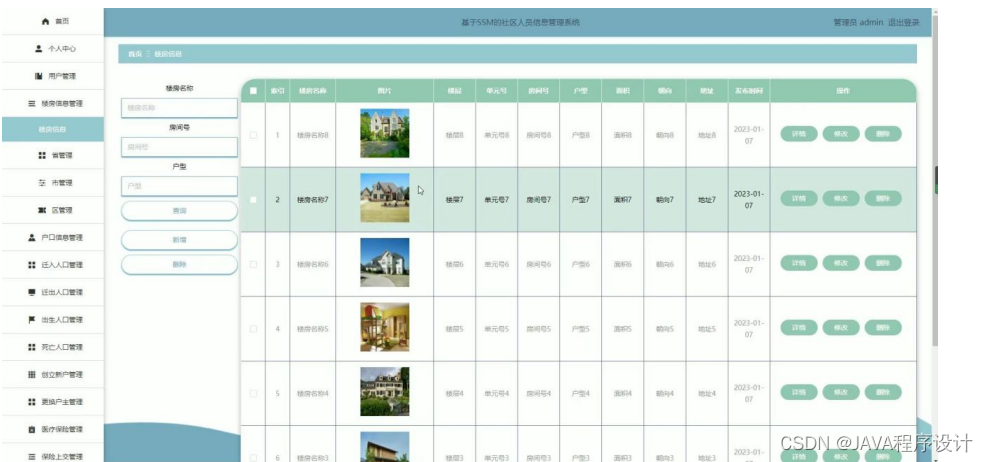
Task: Click the chart icon beside 用户管理
Action: tap(38, 76)
